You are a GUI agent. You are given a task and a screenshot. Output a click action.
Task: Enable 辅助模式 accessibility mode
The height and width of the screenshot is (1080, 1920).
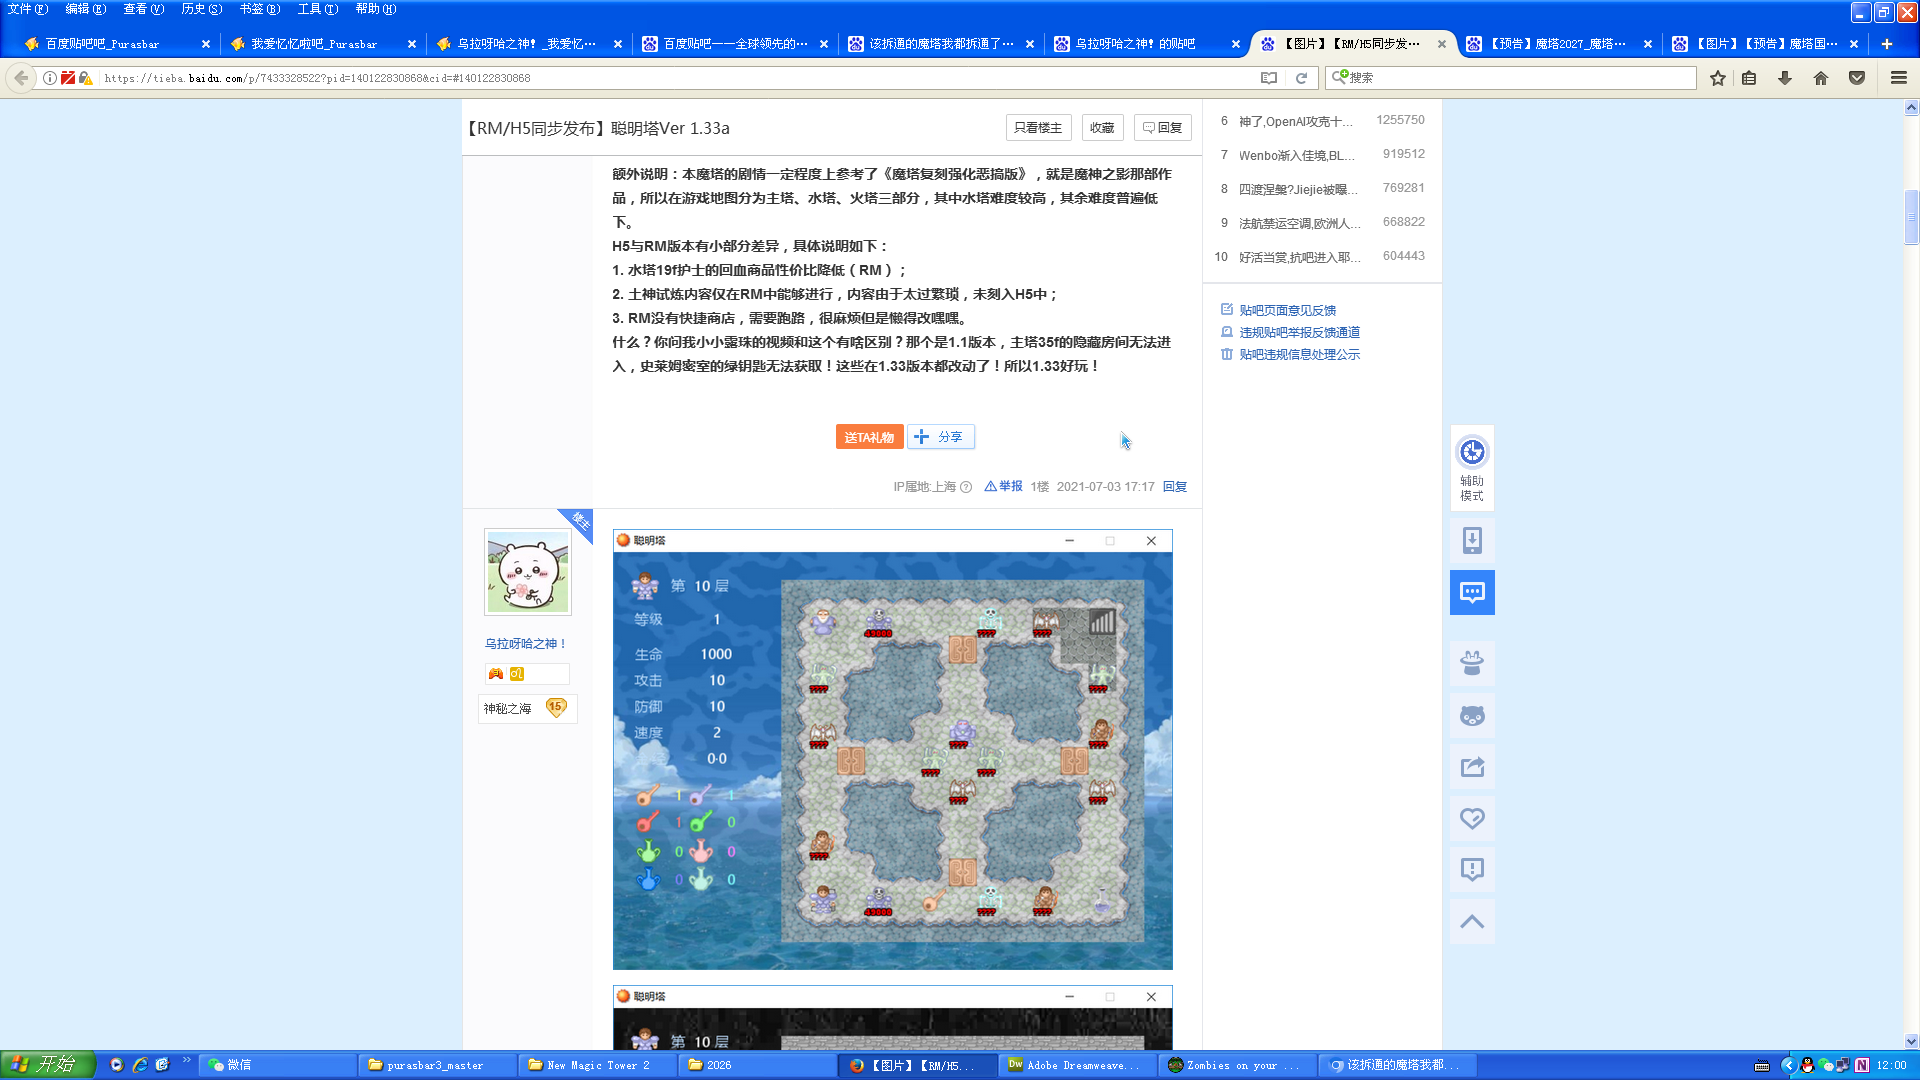pos(1472,468)
